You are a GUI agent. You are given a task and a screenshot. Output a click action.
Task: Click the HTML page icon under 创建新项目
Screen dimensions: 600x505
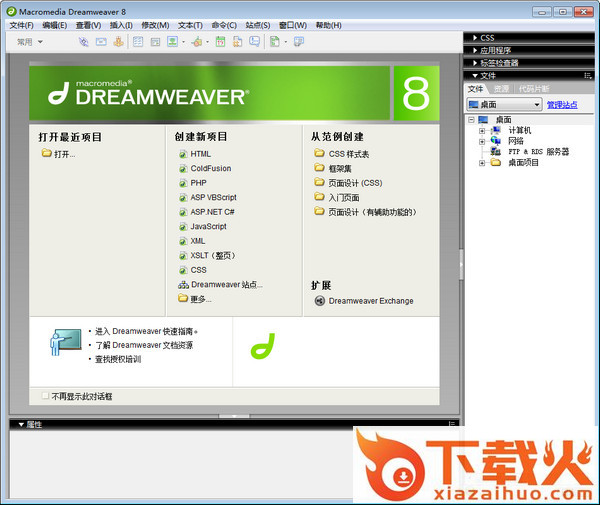183,154
